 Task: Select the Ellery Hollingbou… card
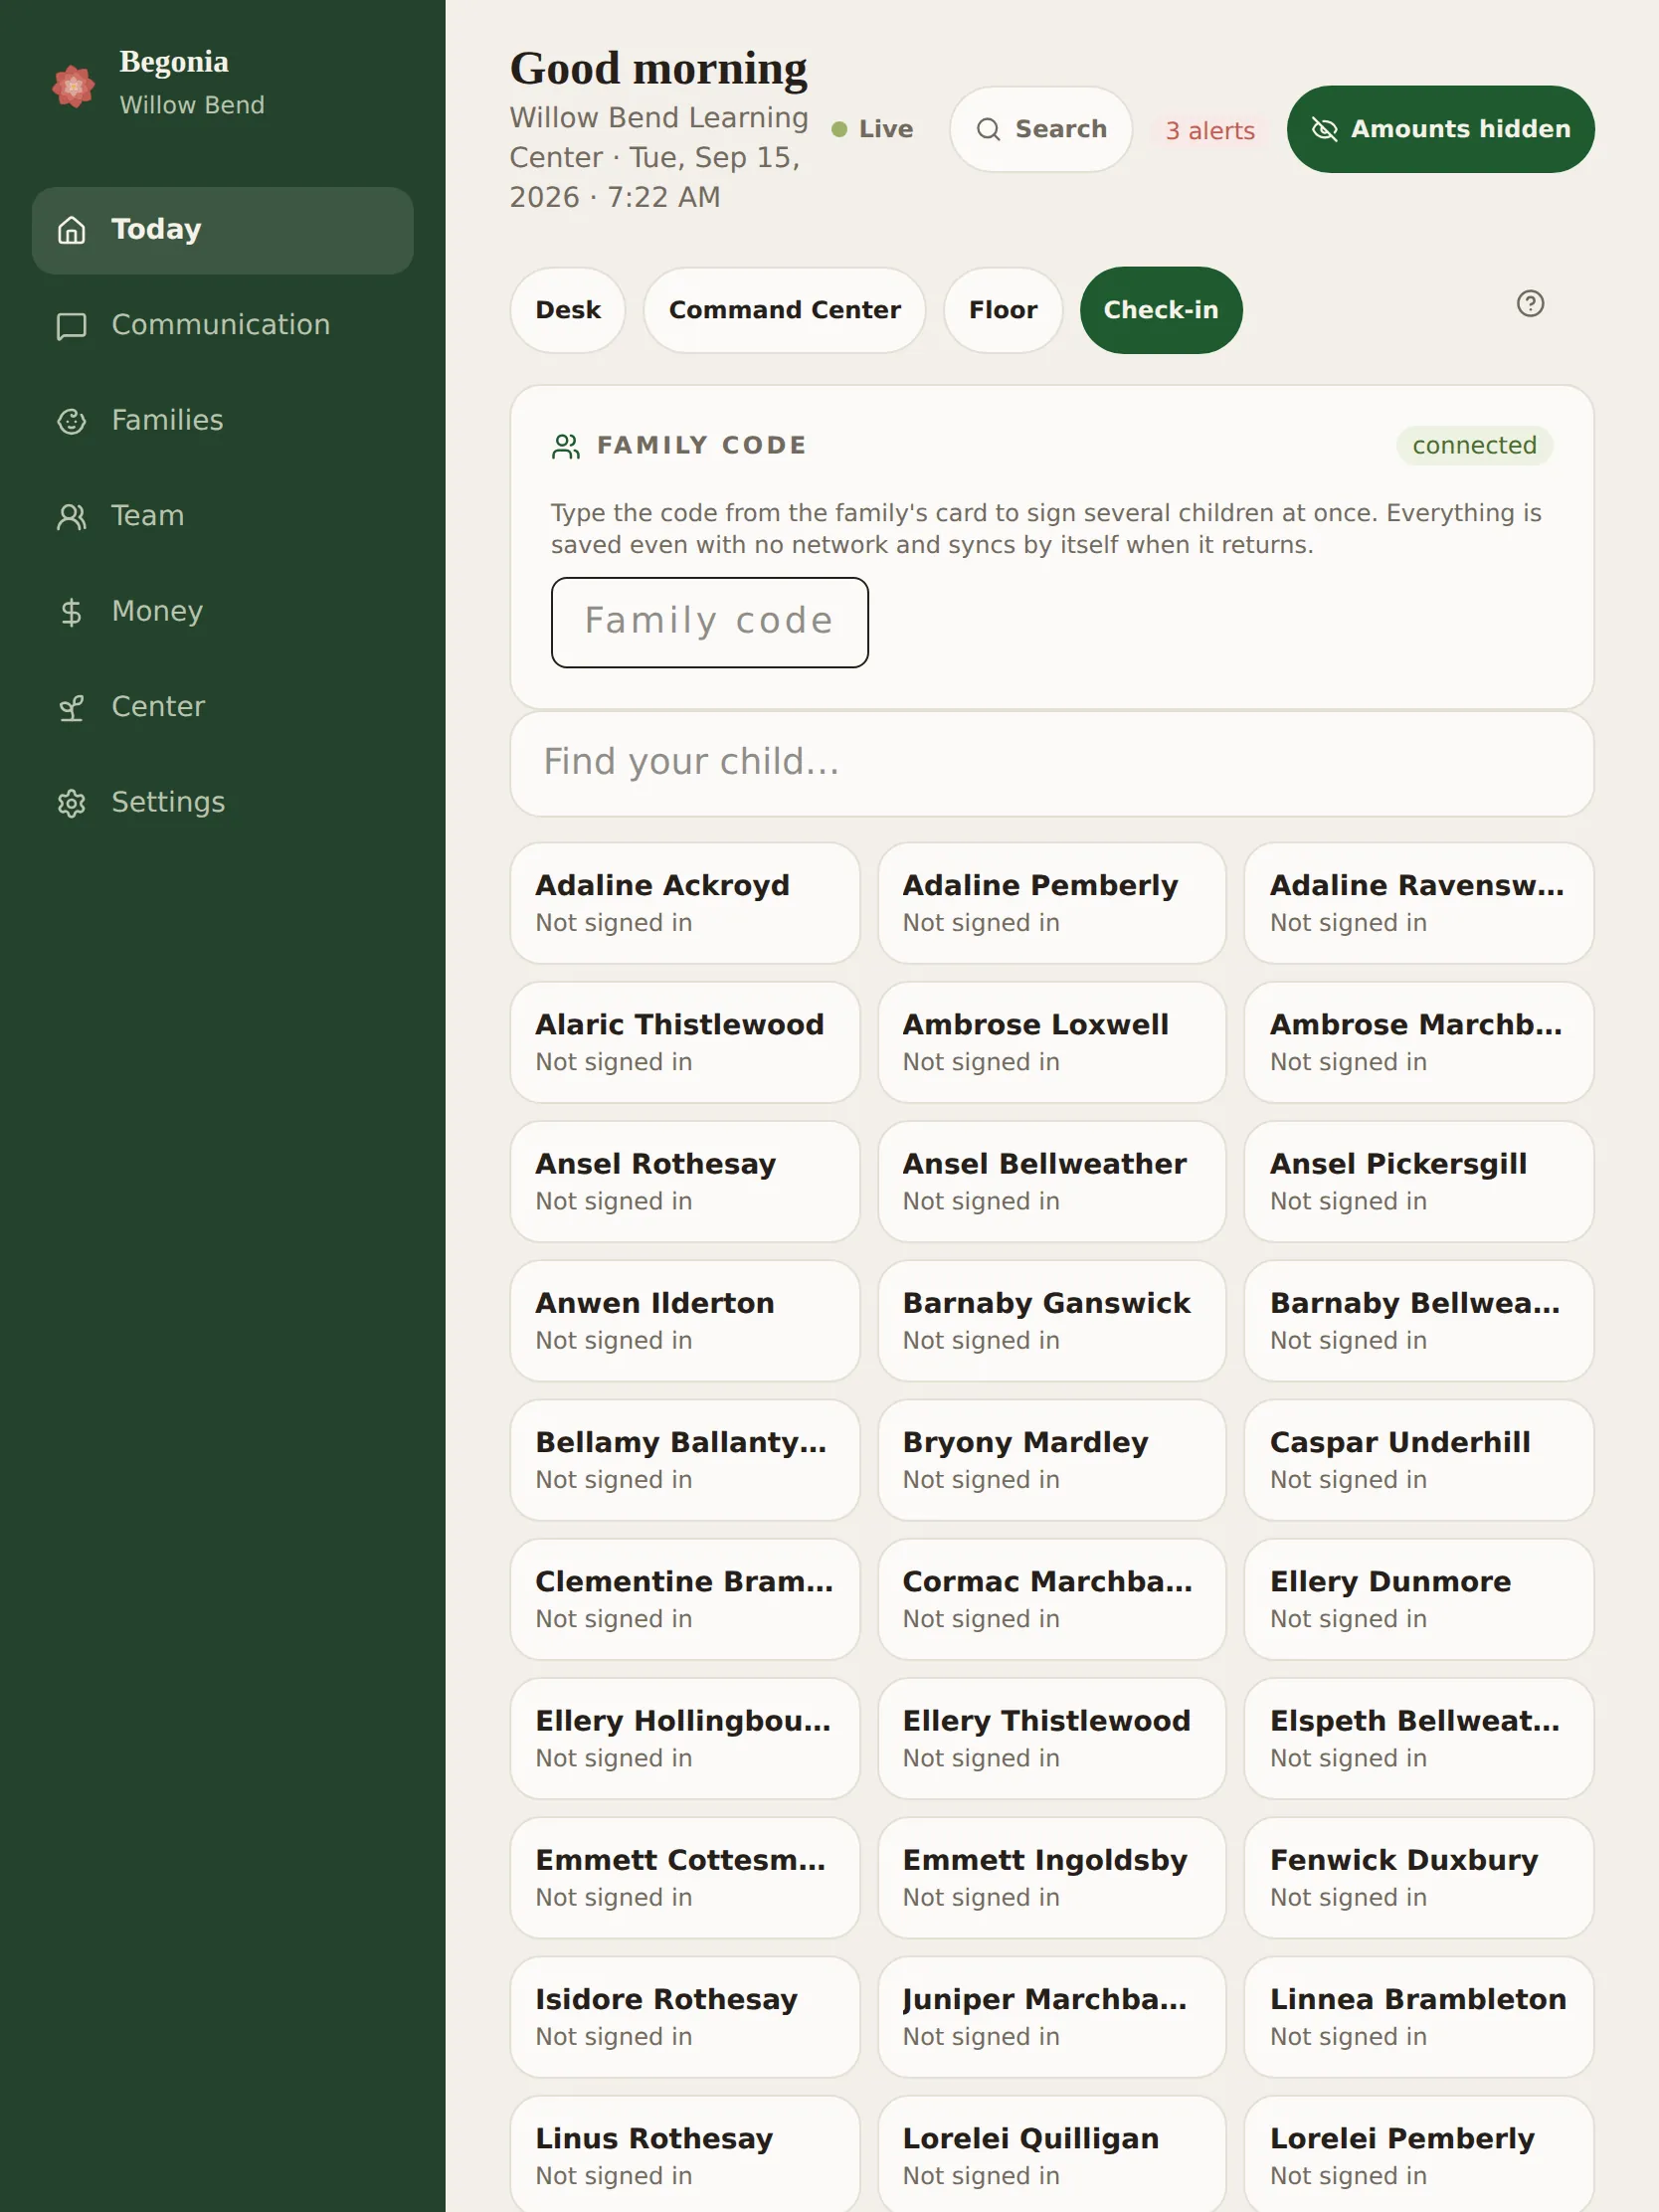tap(685, 1738)
